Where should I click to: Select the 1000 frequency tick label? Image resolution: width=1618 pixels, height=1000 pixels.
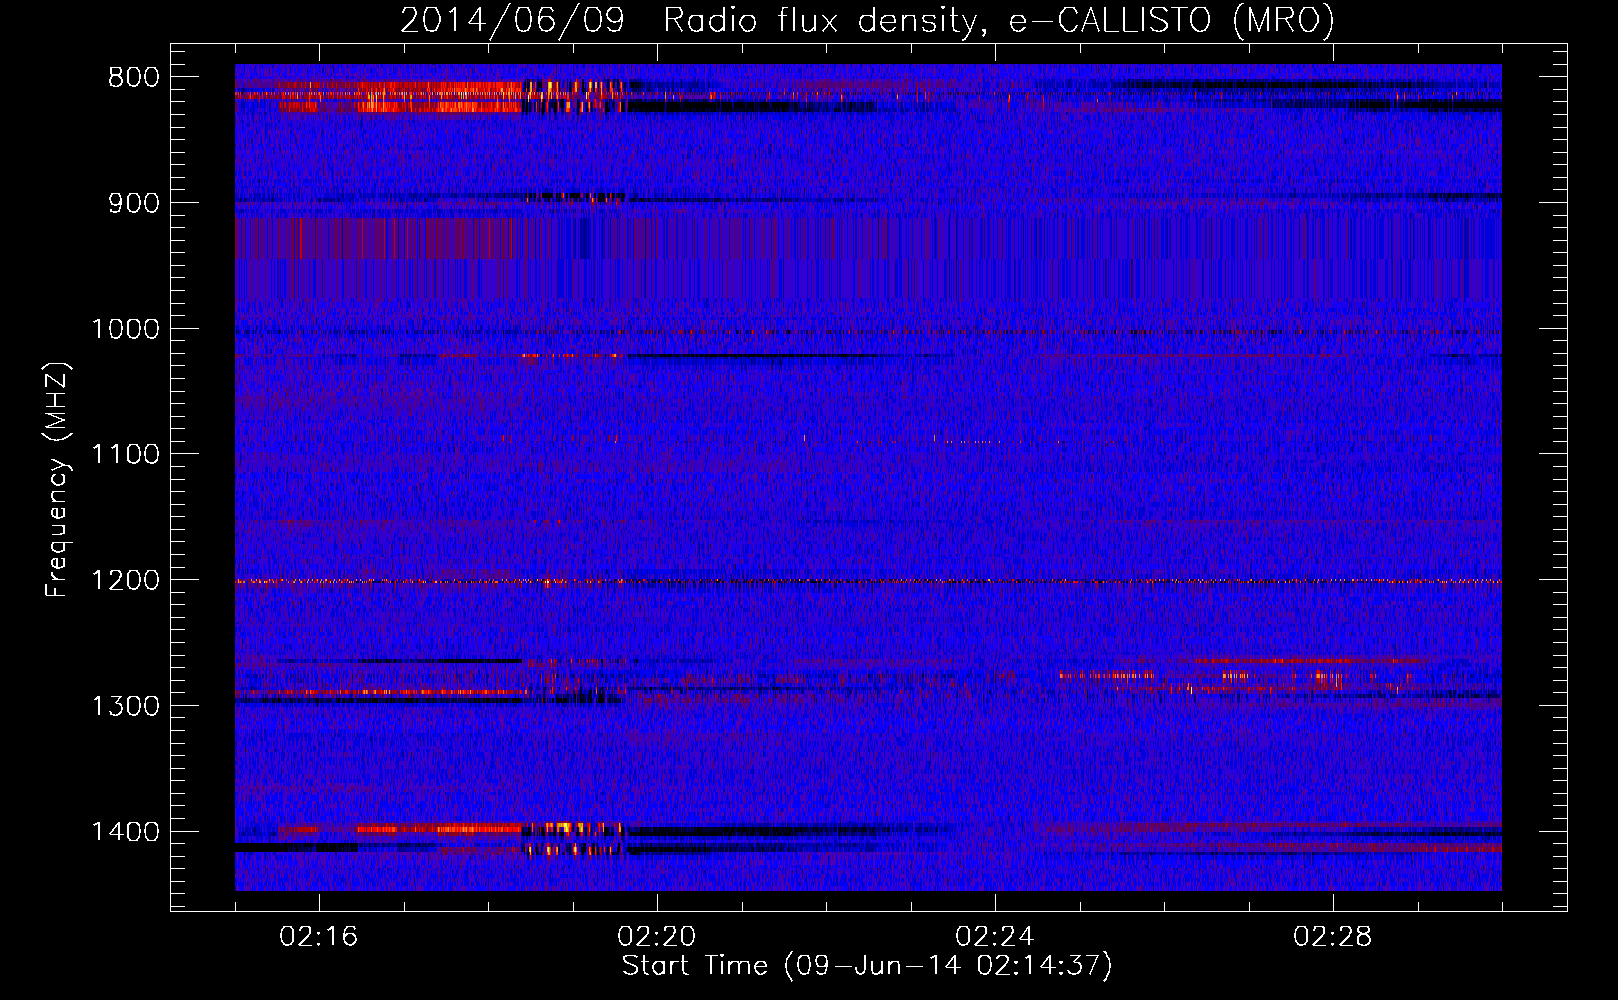pyautogui.click(x=125, y=329)
